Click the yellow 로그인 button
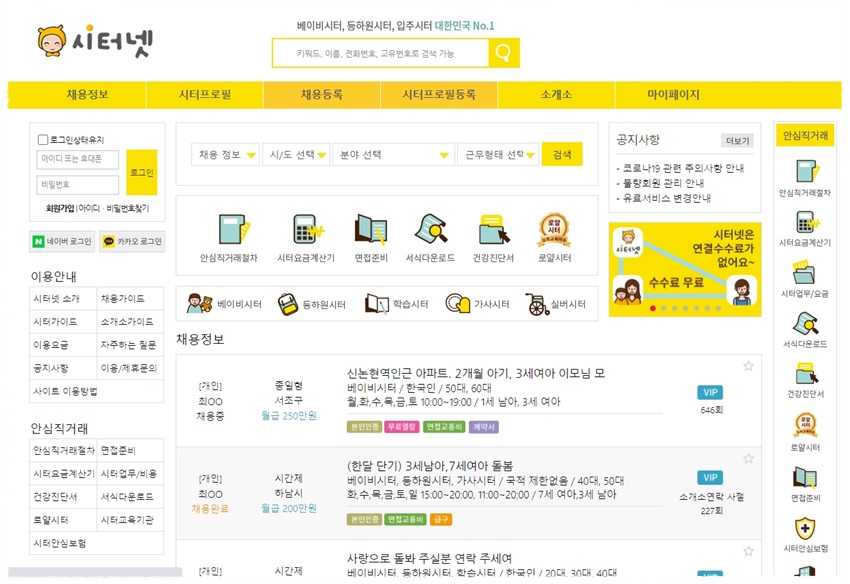The width and height of the screenshot is (850, 584). point(141,172)
